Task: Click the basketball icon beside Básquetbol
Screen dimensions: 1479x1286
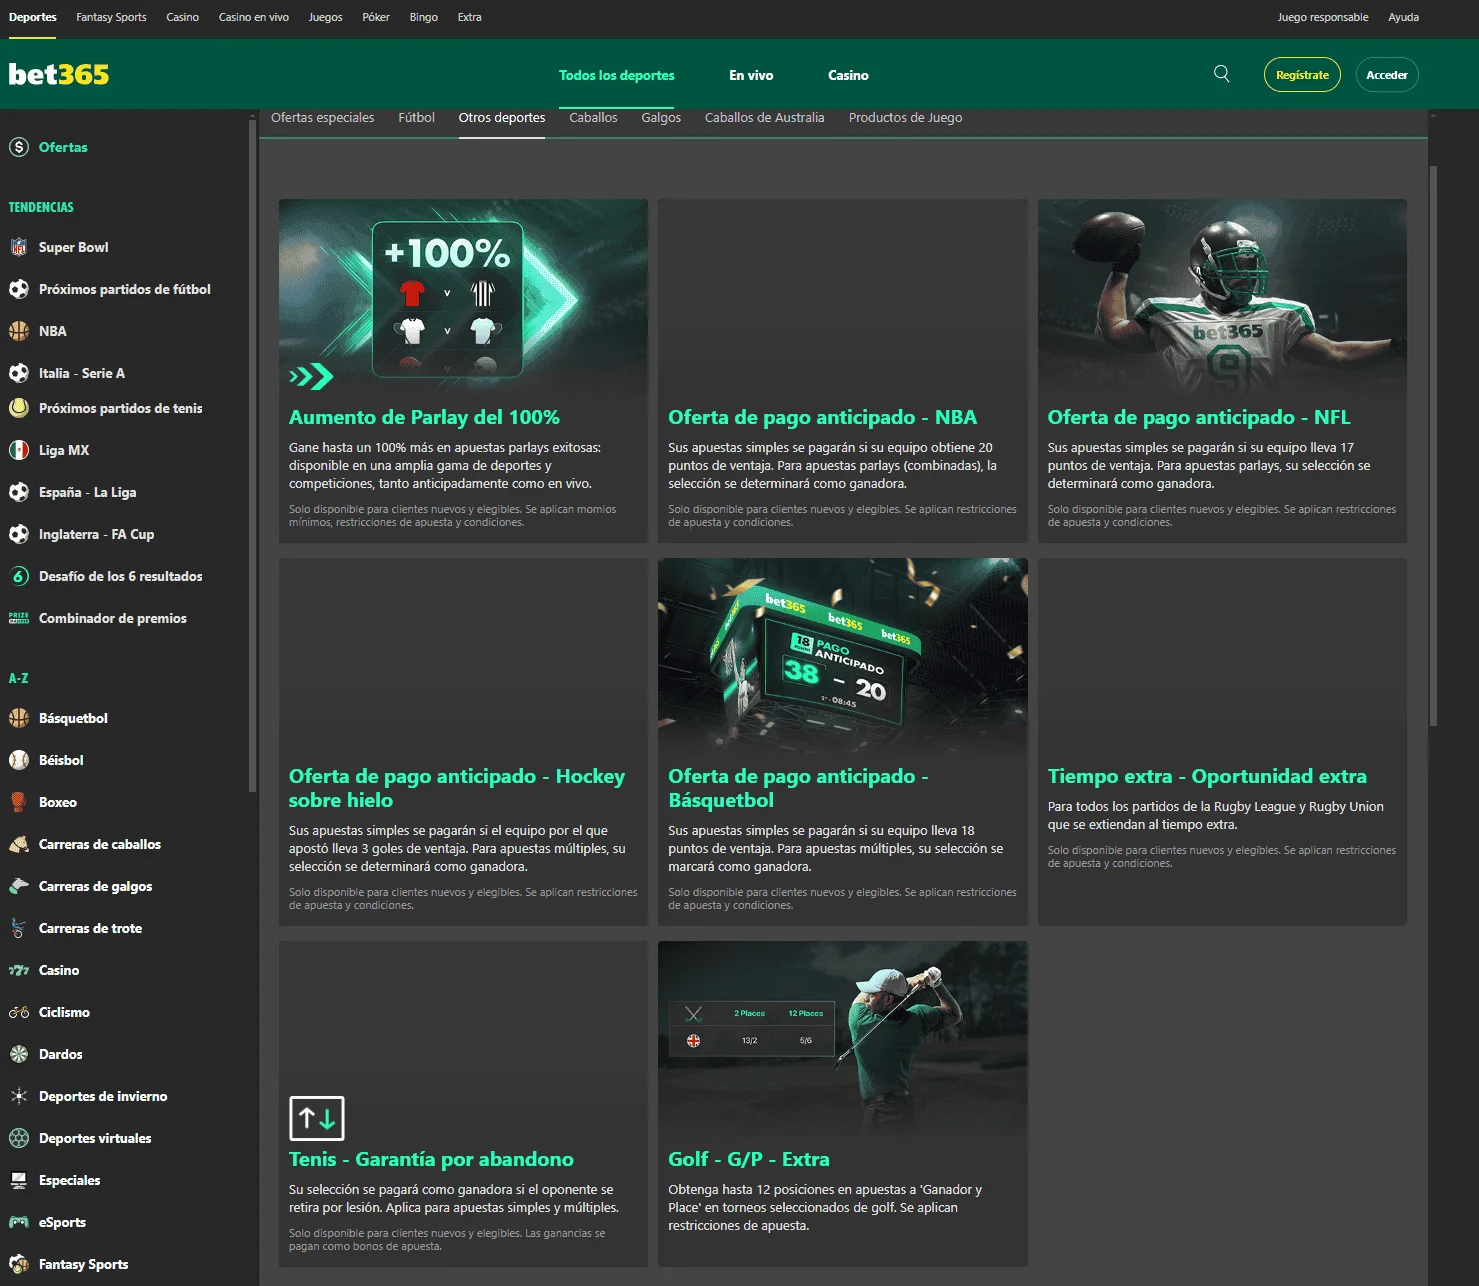Action: pos(19,718)
